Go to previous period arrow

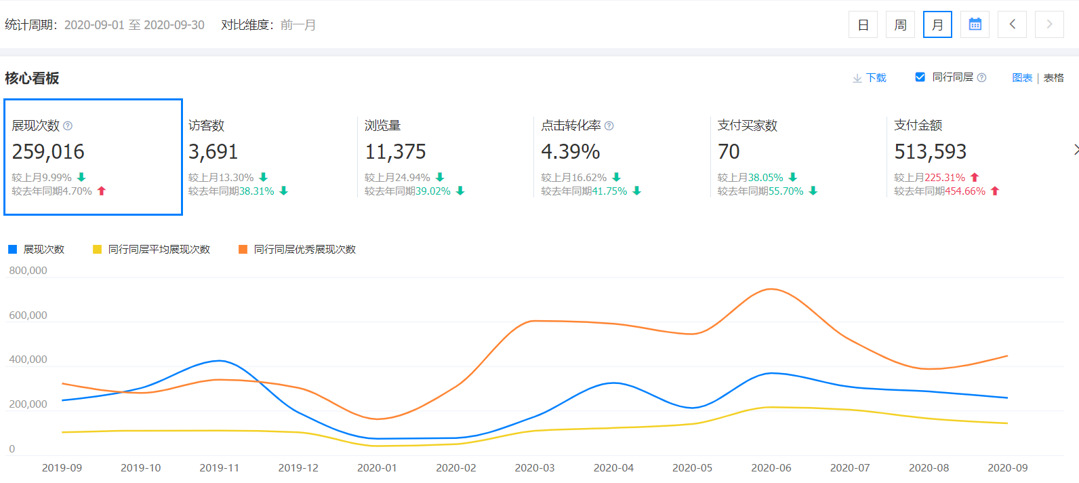coord(1012,25)
